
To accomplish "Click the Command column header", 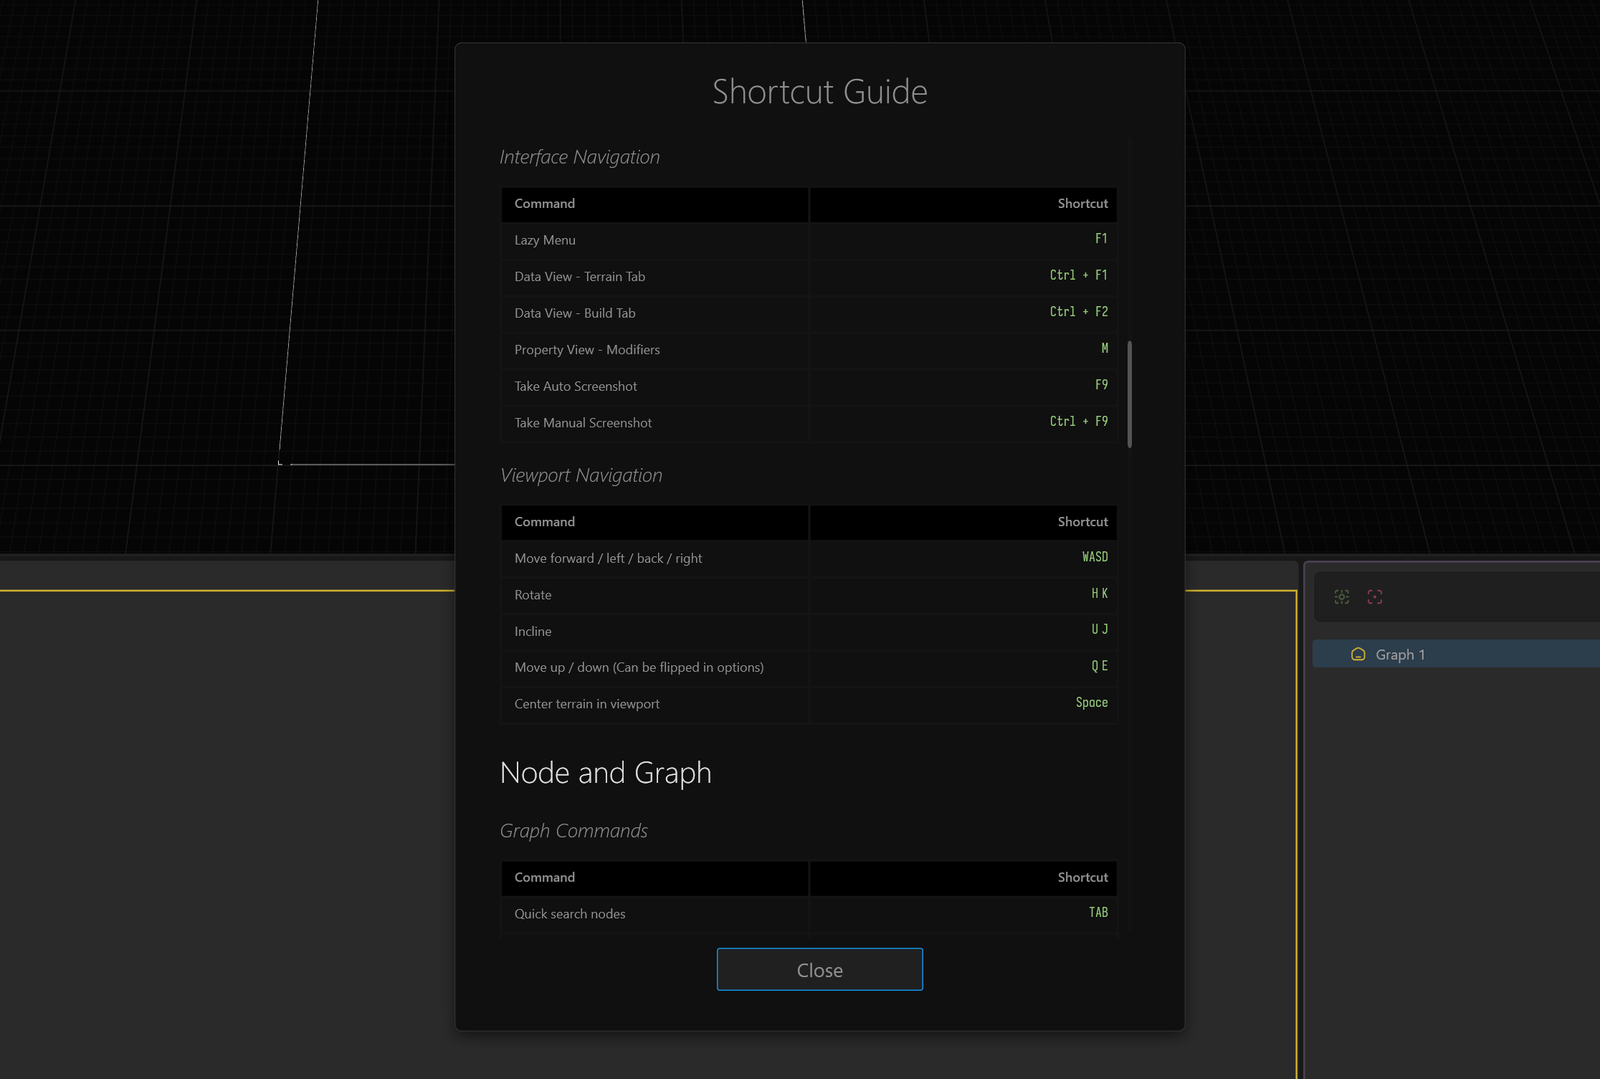I will 544,203.
